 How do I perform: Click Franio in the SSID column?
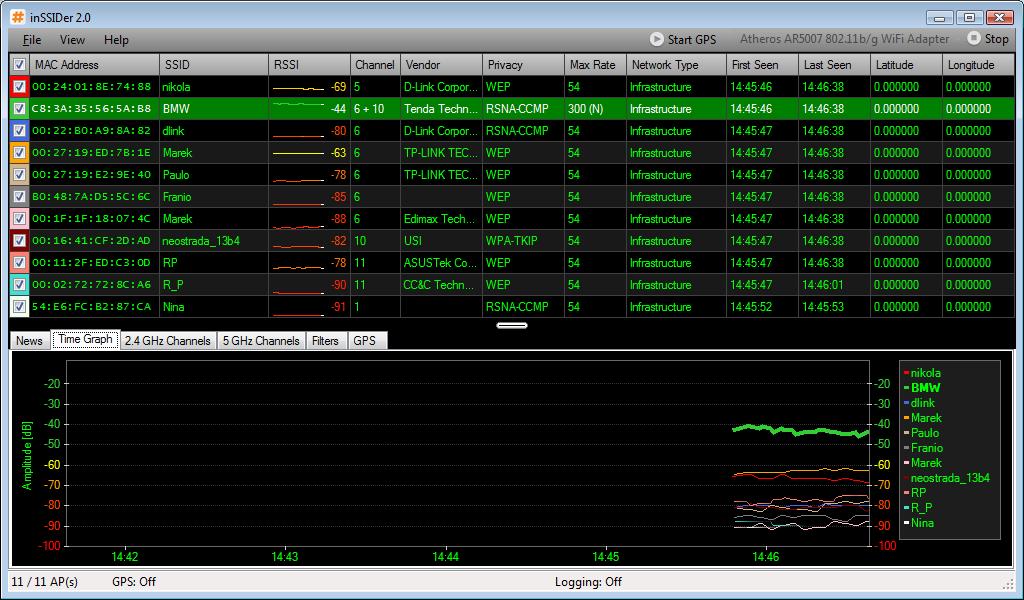(x=177, y=197)
